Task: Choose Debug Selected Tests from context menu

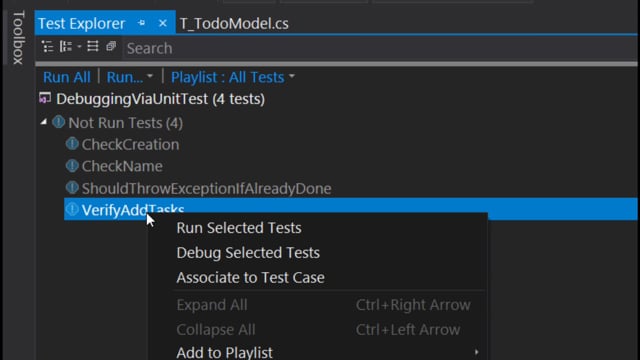Action: [x=248, y=253]
